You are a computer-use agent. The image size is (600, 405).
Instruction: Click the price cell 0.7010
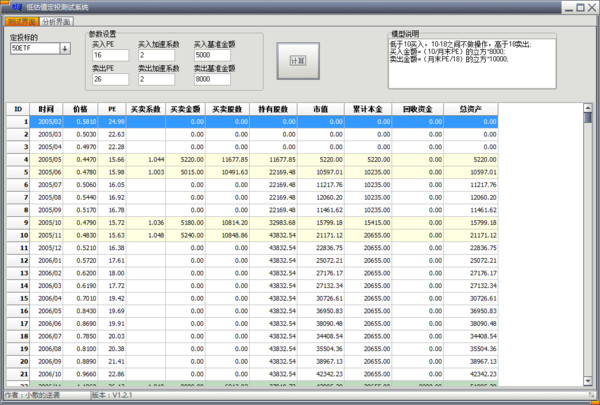(x=80, y=299)
